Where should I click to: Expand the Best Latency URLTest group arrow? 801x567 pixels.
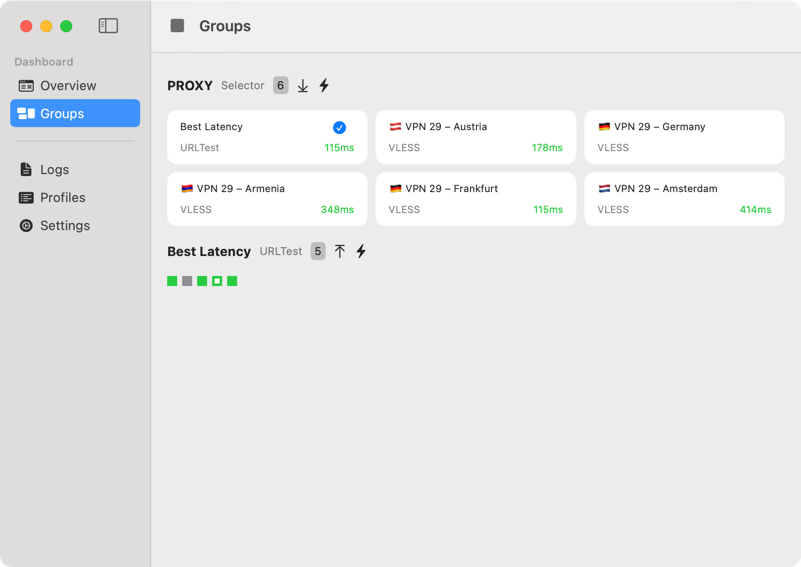[340, 252]
